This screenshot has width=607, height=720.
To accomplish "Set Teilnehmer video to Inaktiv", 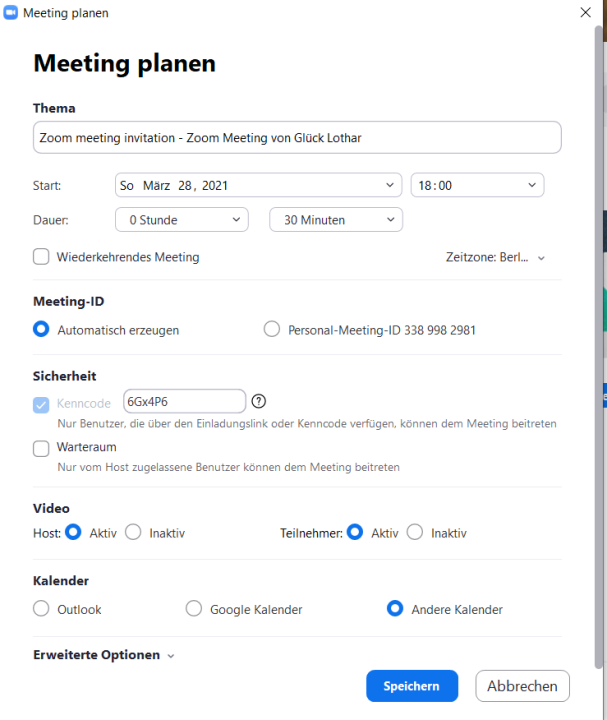I will 415,532.
